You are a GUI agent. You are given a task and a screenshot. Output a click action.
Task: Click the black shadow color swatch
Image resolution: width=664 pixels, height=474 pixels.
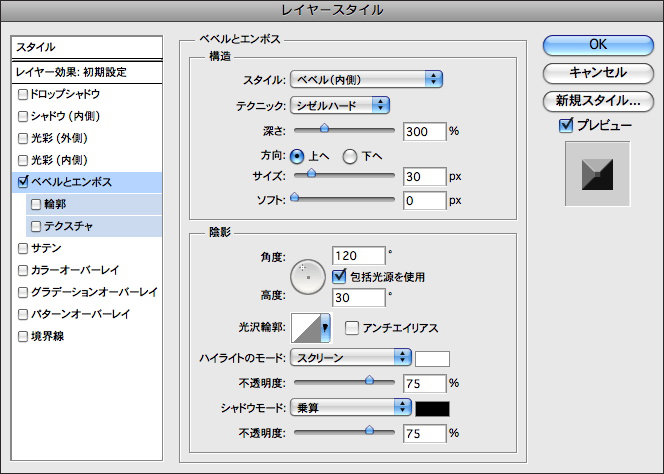pos(433,408)
